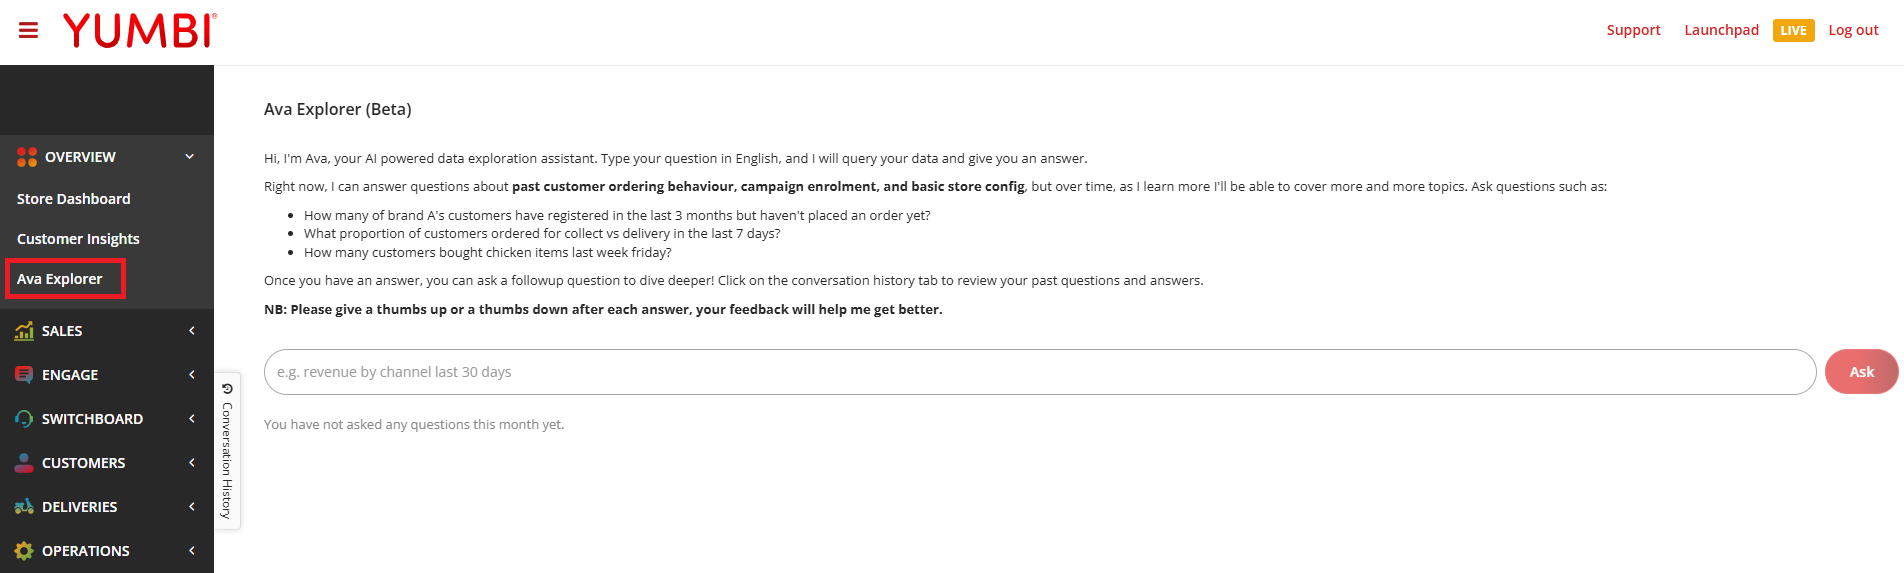Follow the Support link

coord(1633,30)
